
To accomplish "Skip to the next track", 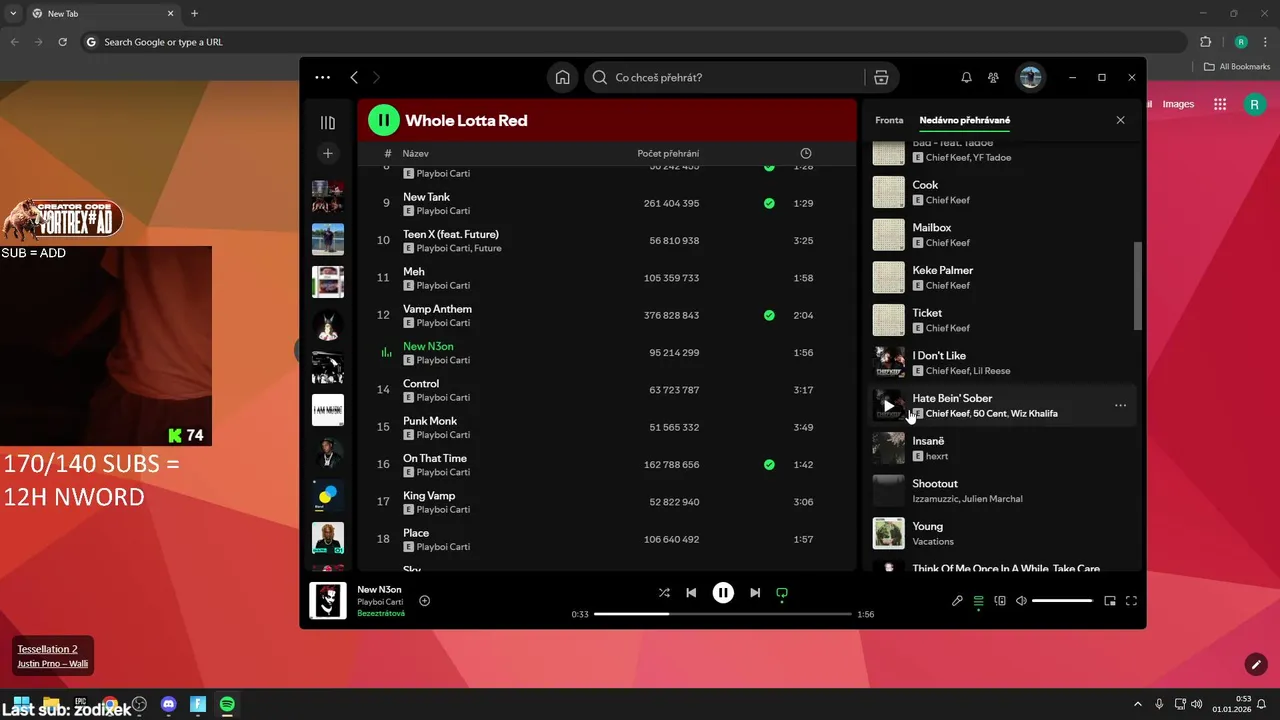I will 755,593.
